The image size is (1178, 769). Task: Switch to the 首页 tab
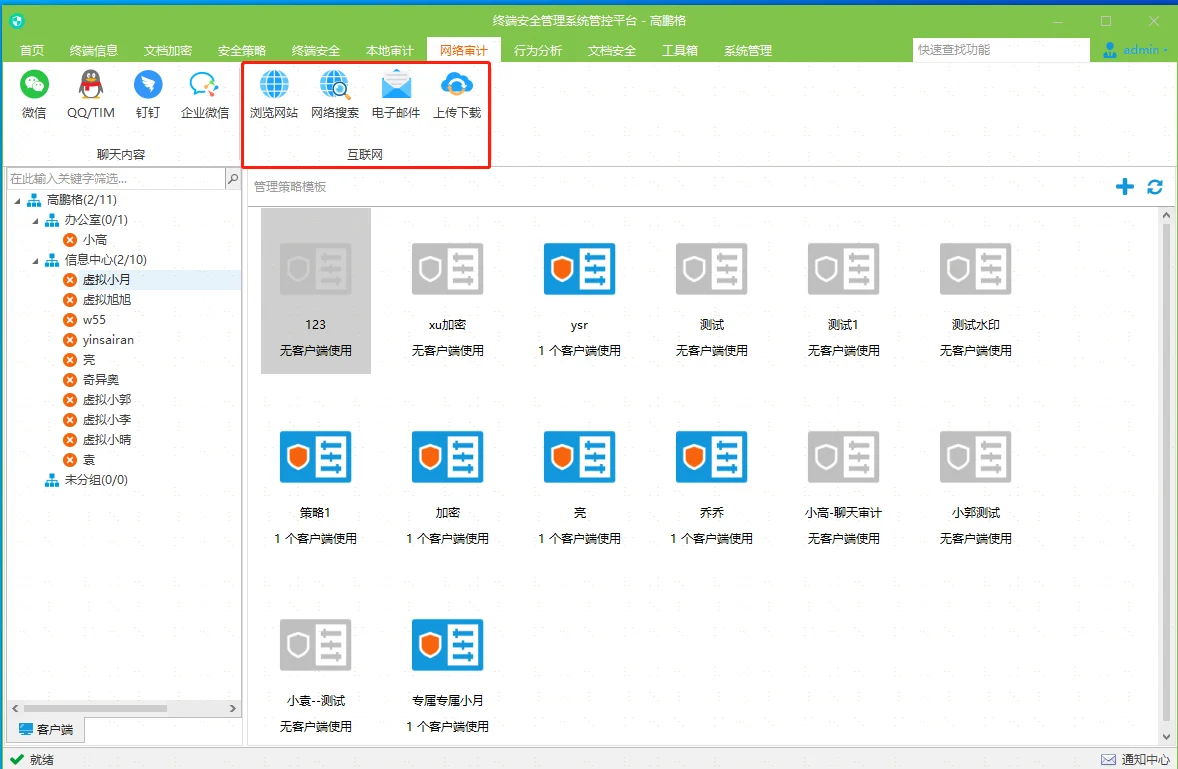click(32, 50)
